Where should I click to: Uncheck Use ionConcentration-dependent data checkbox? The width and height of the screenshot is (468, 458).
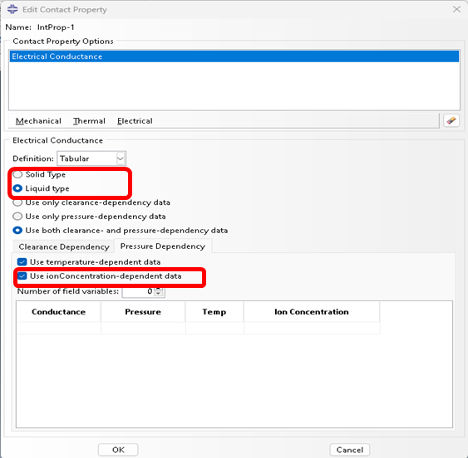[x=22, y=276]
